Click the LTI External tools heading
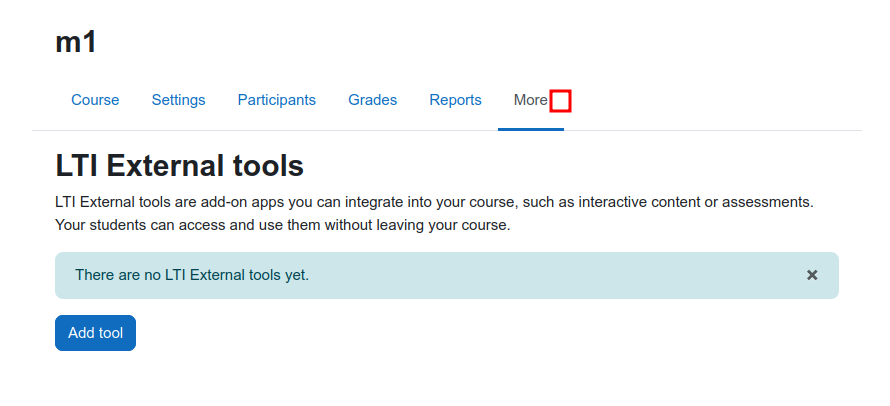The width and height of the screenshot is (890, 406). (179, 166)
